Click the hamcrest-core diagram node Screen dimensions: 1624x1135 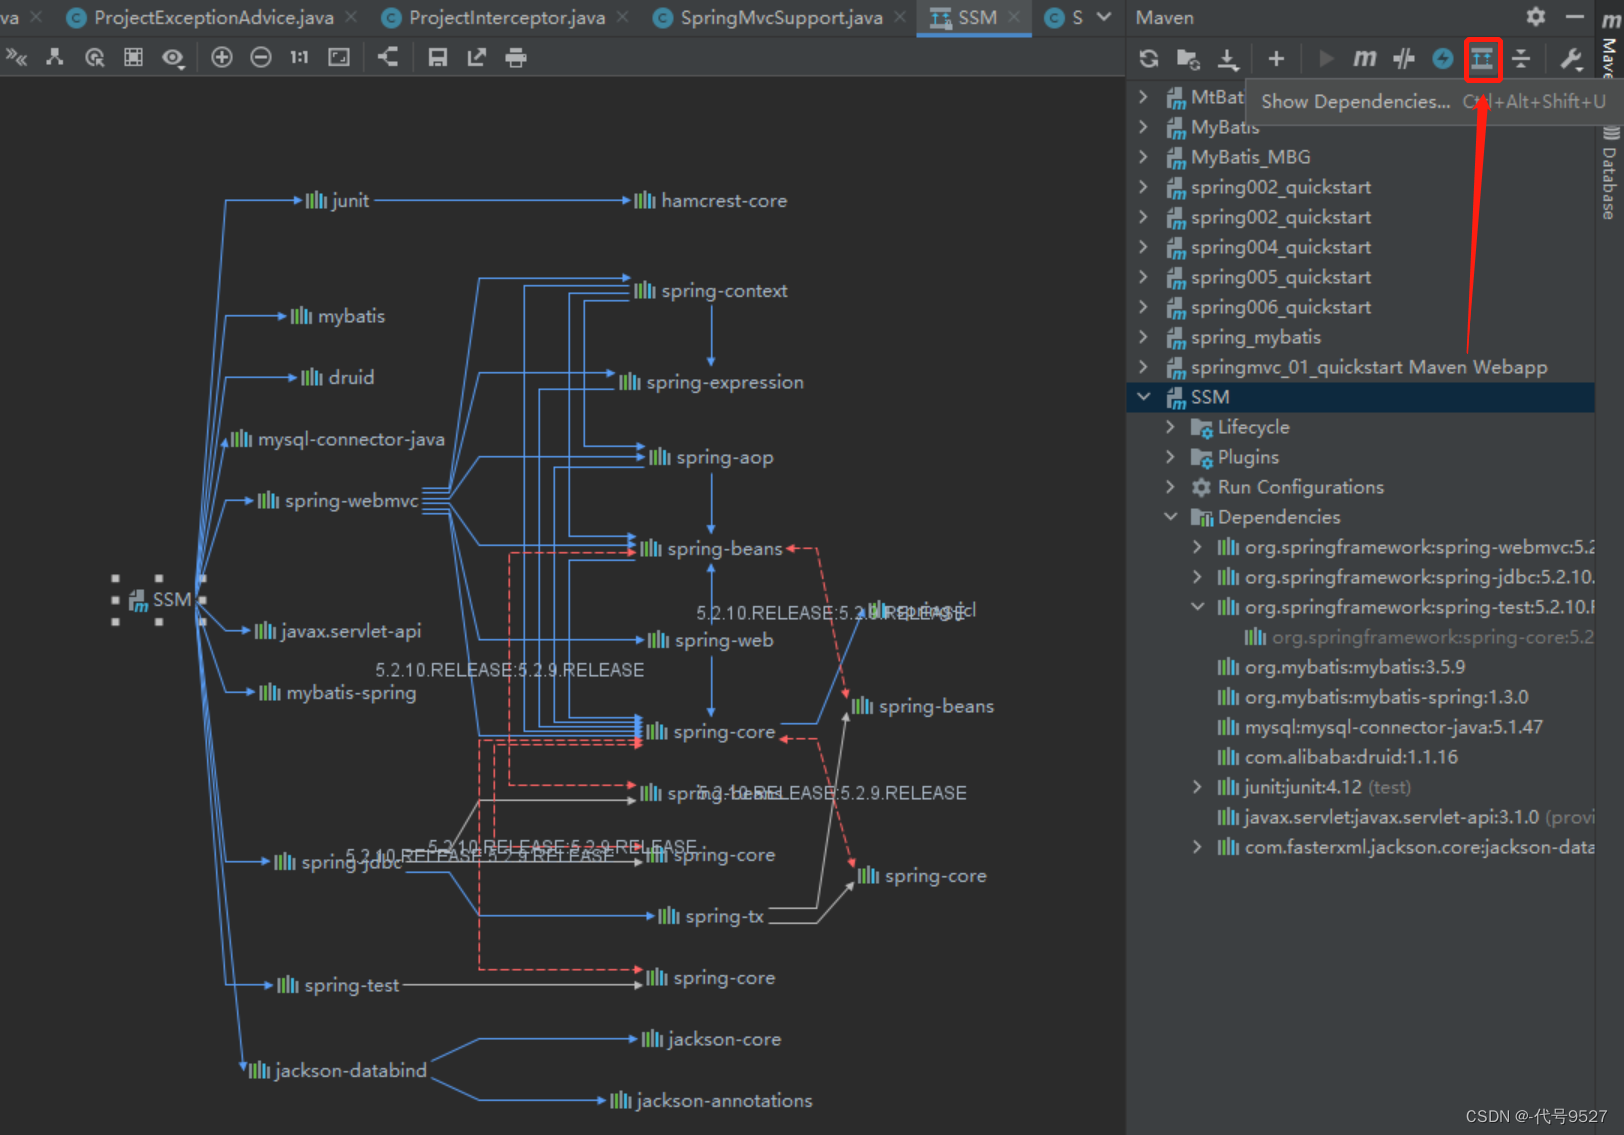click(x=711, y=200)
